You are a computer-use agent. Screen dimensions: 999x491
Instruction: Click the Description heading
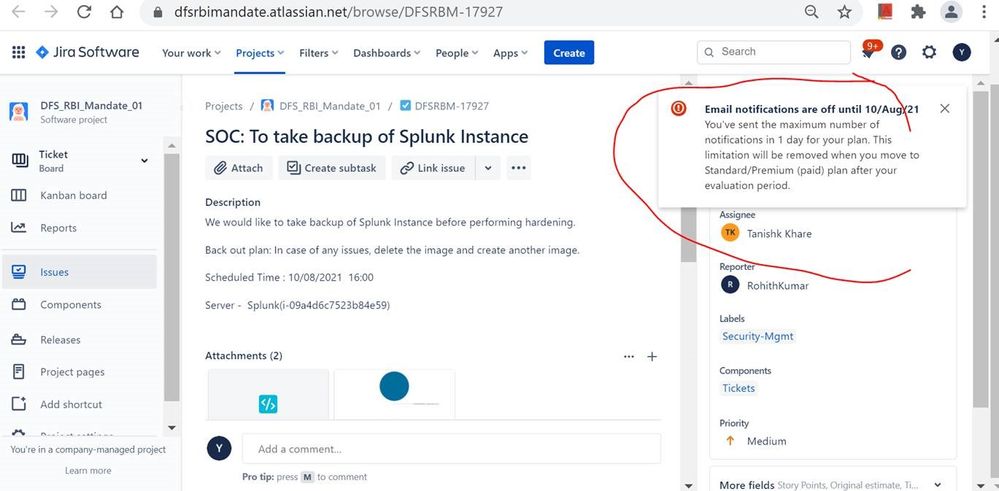tap(233, 203)
